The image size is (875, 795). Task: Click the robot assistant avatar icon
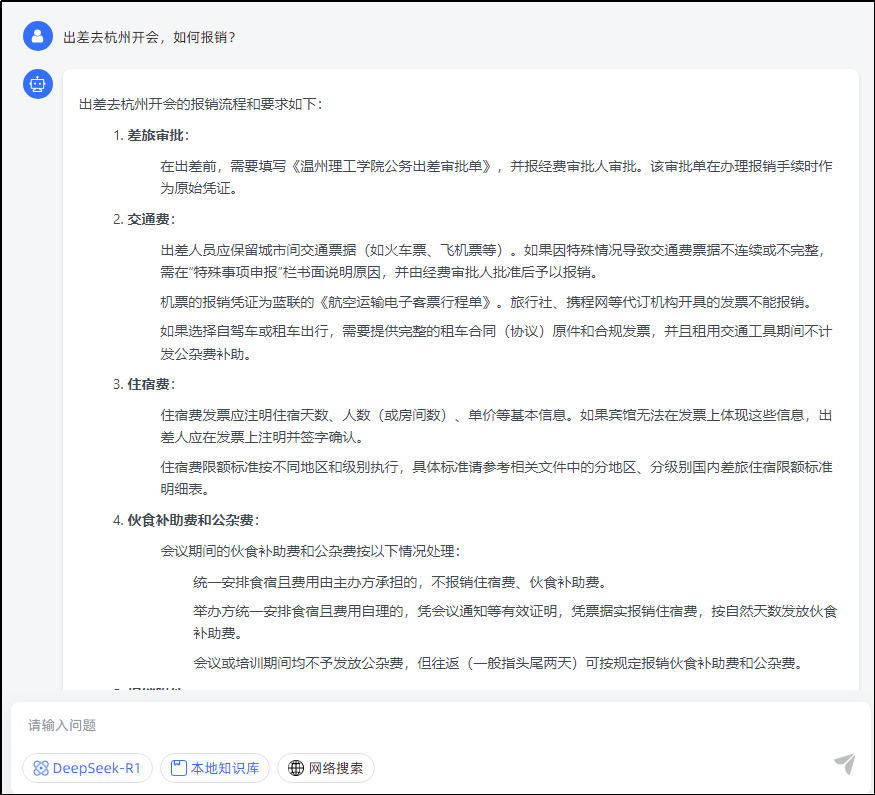click(37, 84)
